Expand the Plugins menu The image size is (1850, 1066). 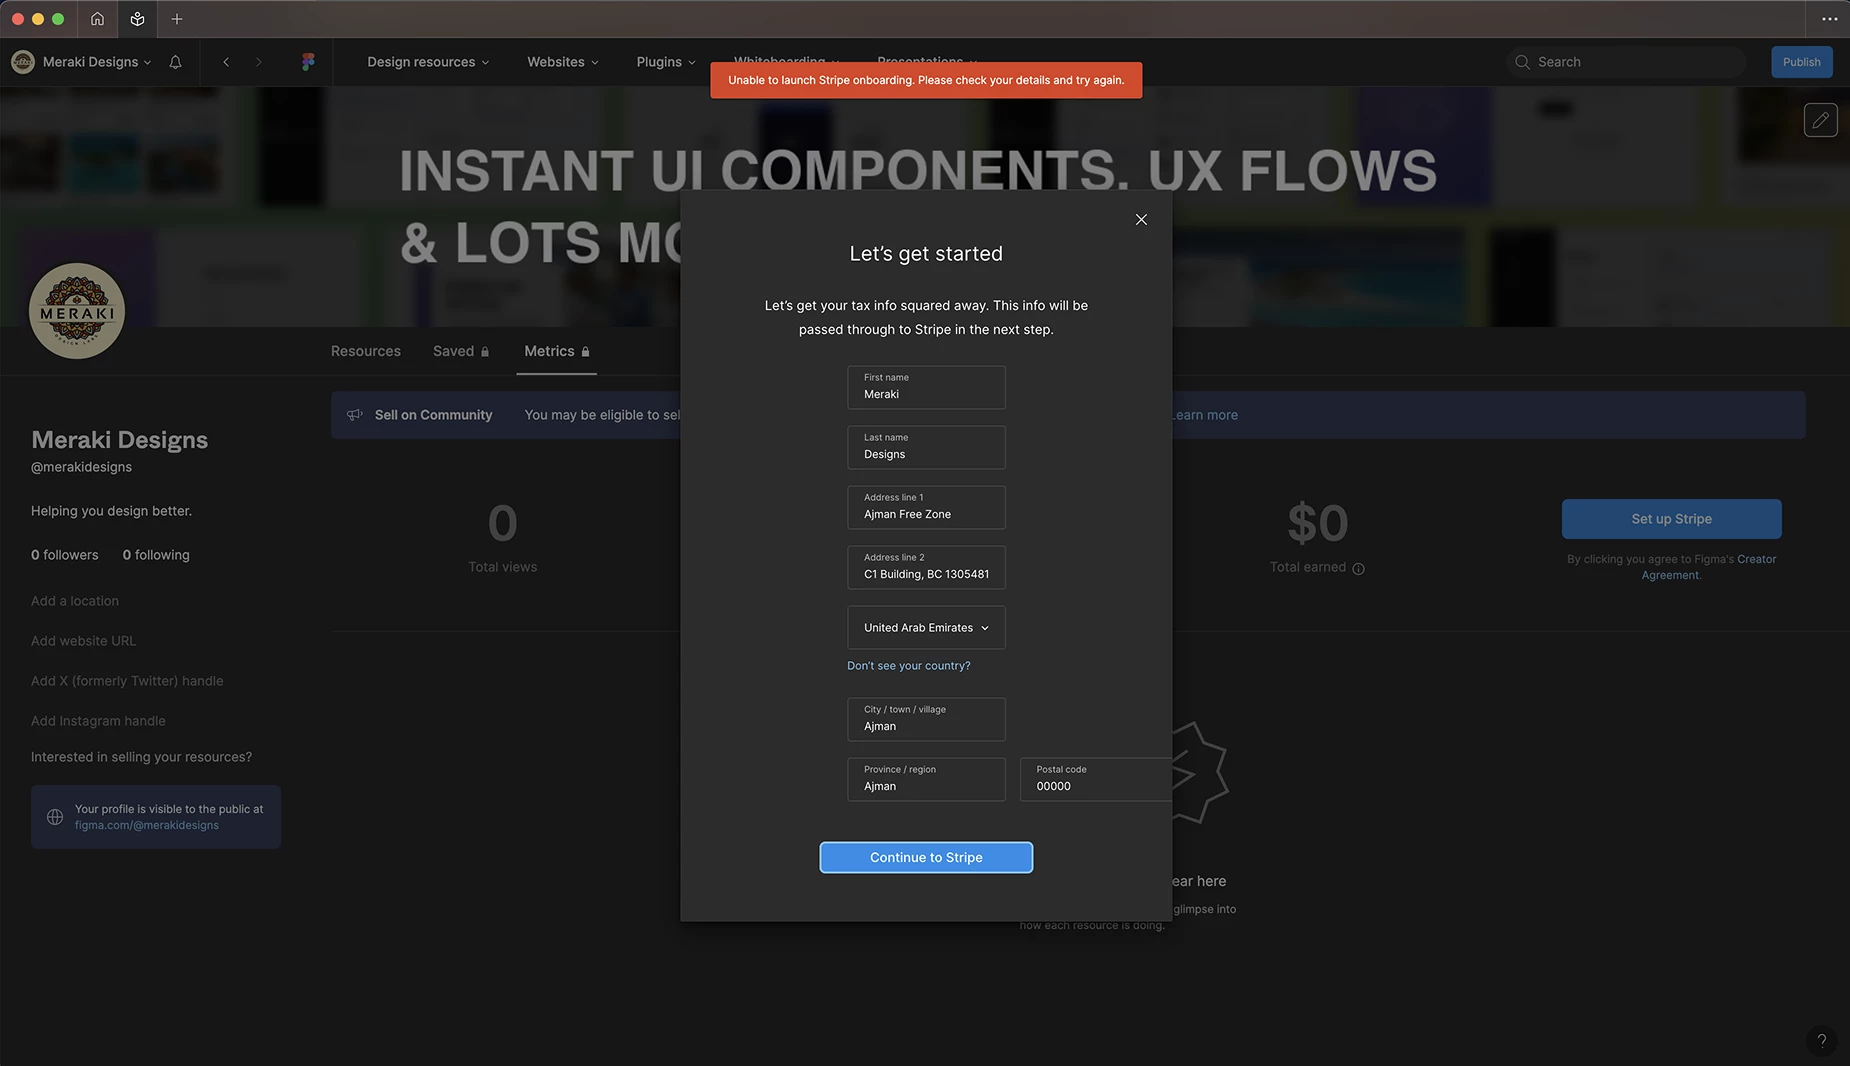(x=666, y=62)
